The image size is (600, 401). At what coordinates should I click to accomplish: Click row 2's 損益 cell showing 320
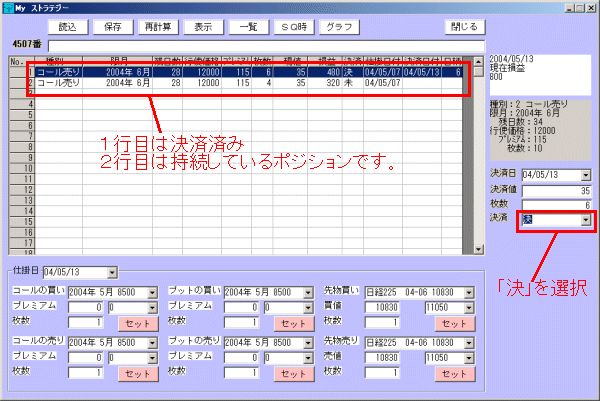[324, 83]
